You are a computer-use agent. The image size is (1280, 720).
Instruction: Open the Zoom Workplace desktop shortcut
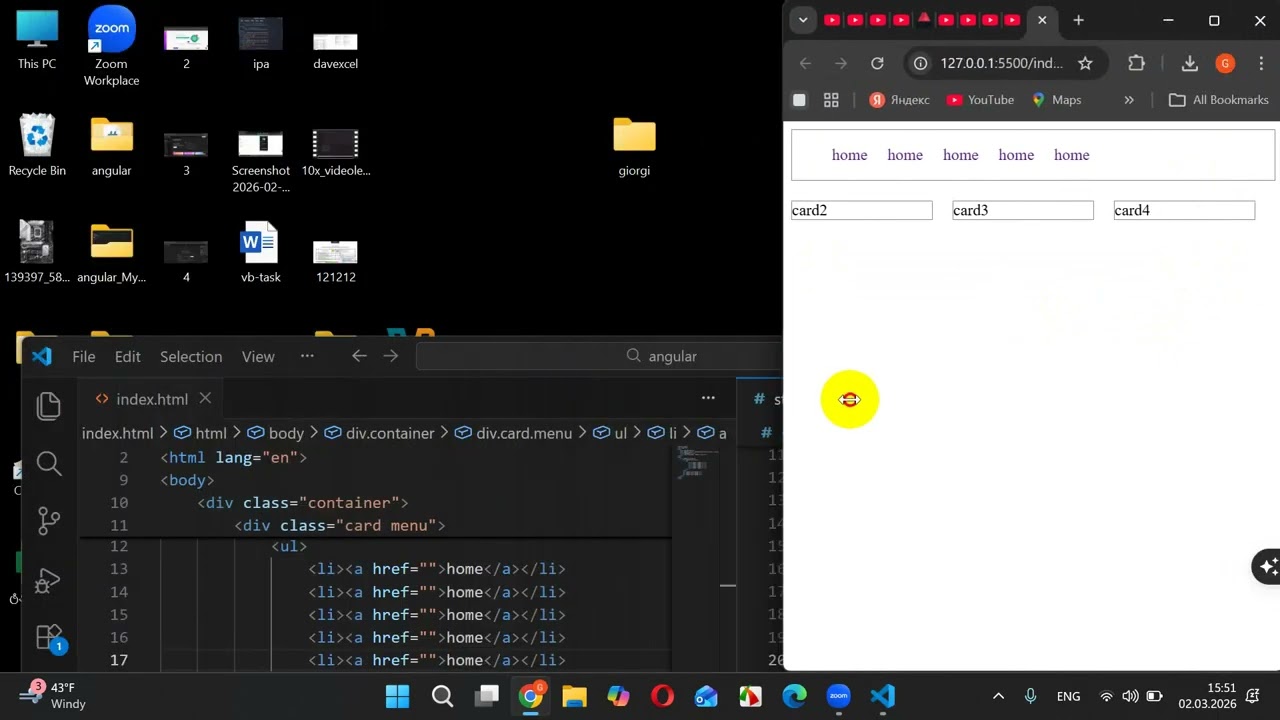pyautogui.click(x=111, y=45)
